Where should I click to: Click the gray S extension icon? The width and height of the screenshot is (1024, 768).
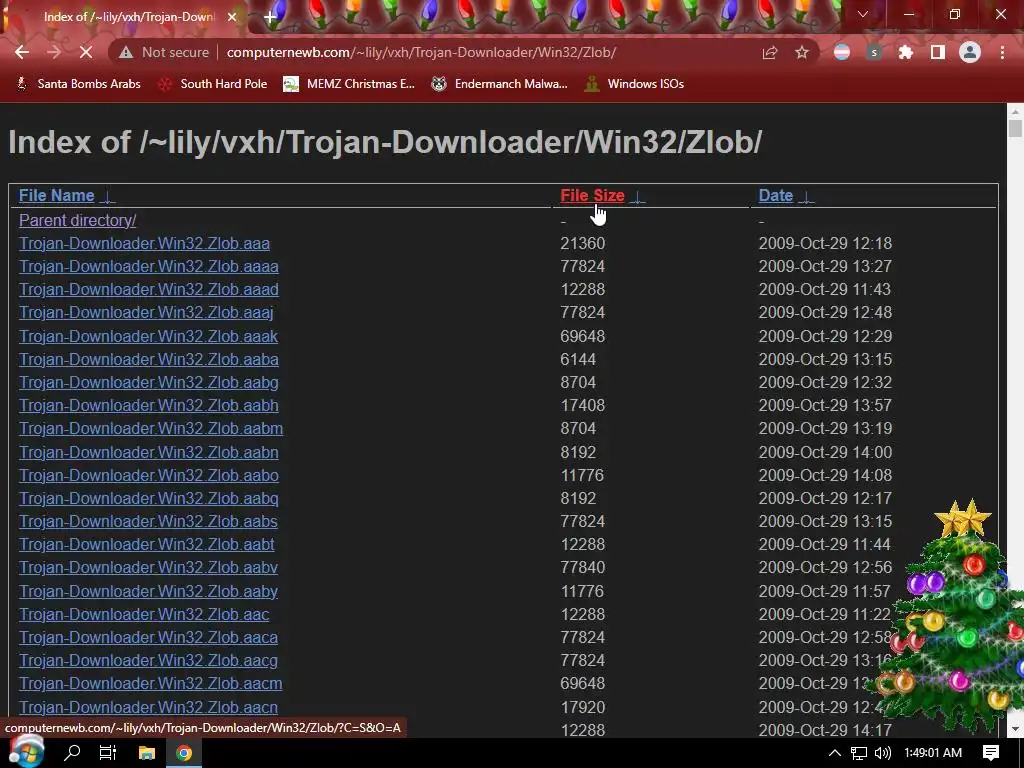coord(874,52)
